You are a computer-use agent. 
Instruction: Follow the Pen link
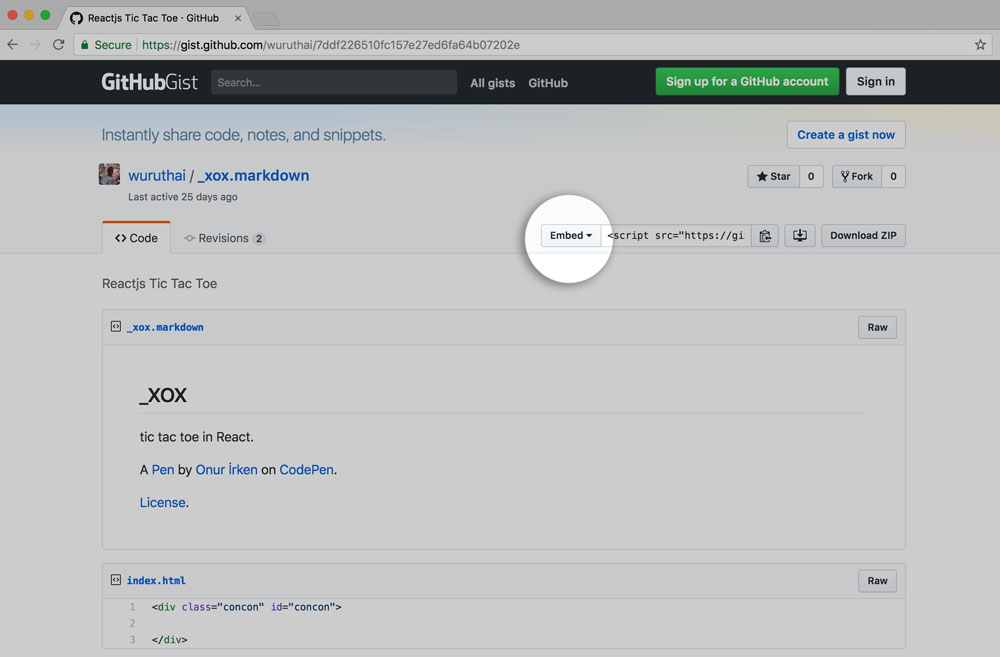pyautogui.click(x=163, y=469)
